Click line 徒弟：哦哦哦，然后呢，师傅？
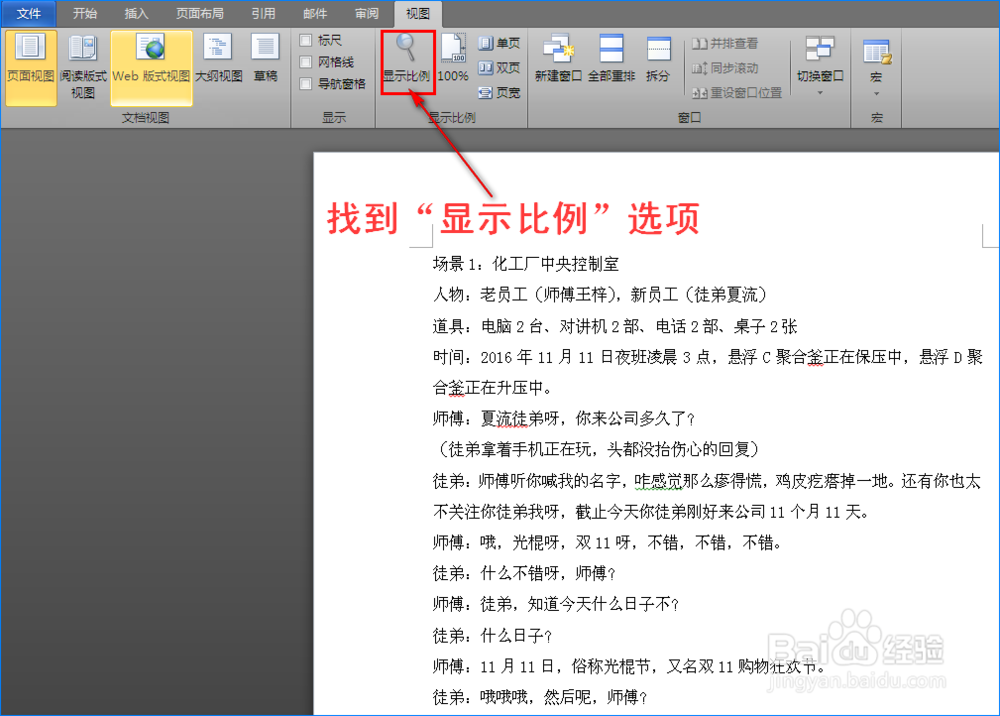1000x716 pixels. click(x=540, y=697)
